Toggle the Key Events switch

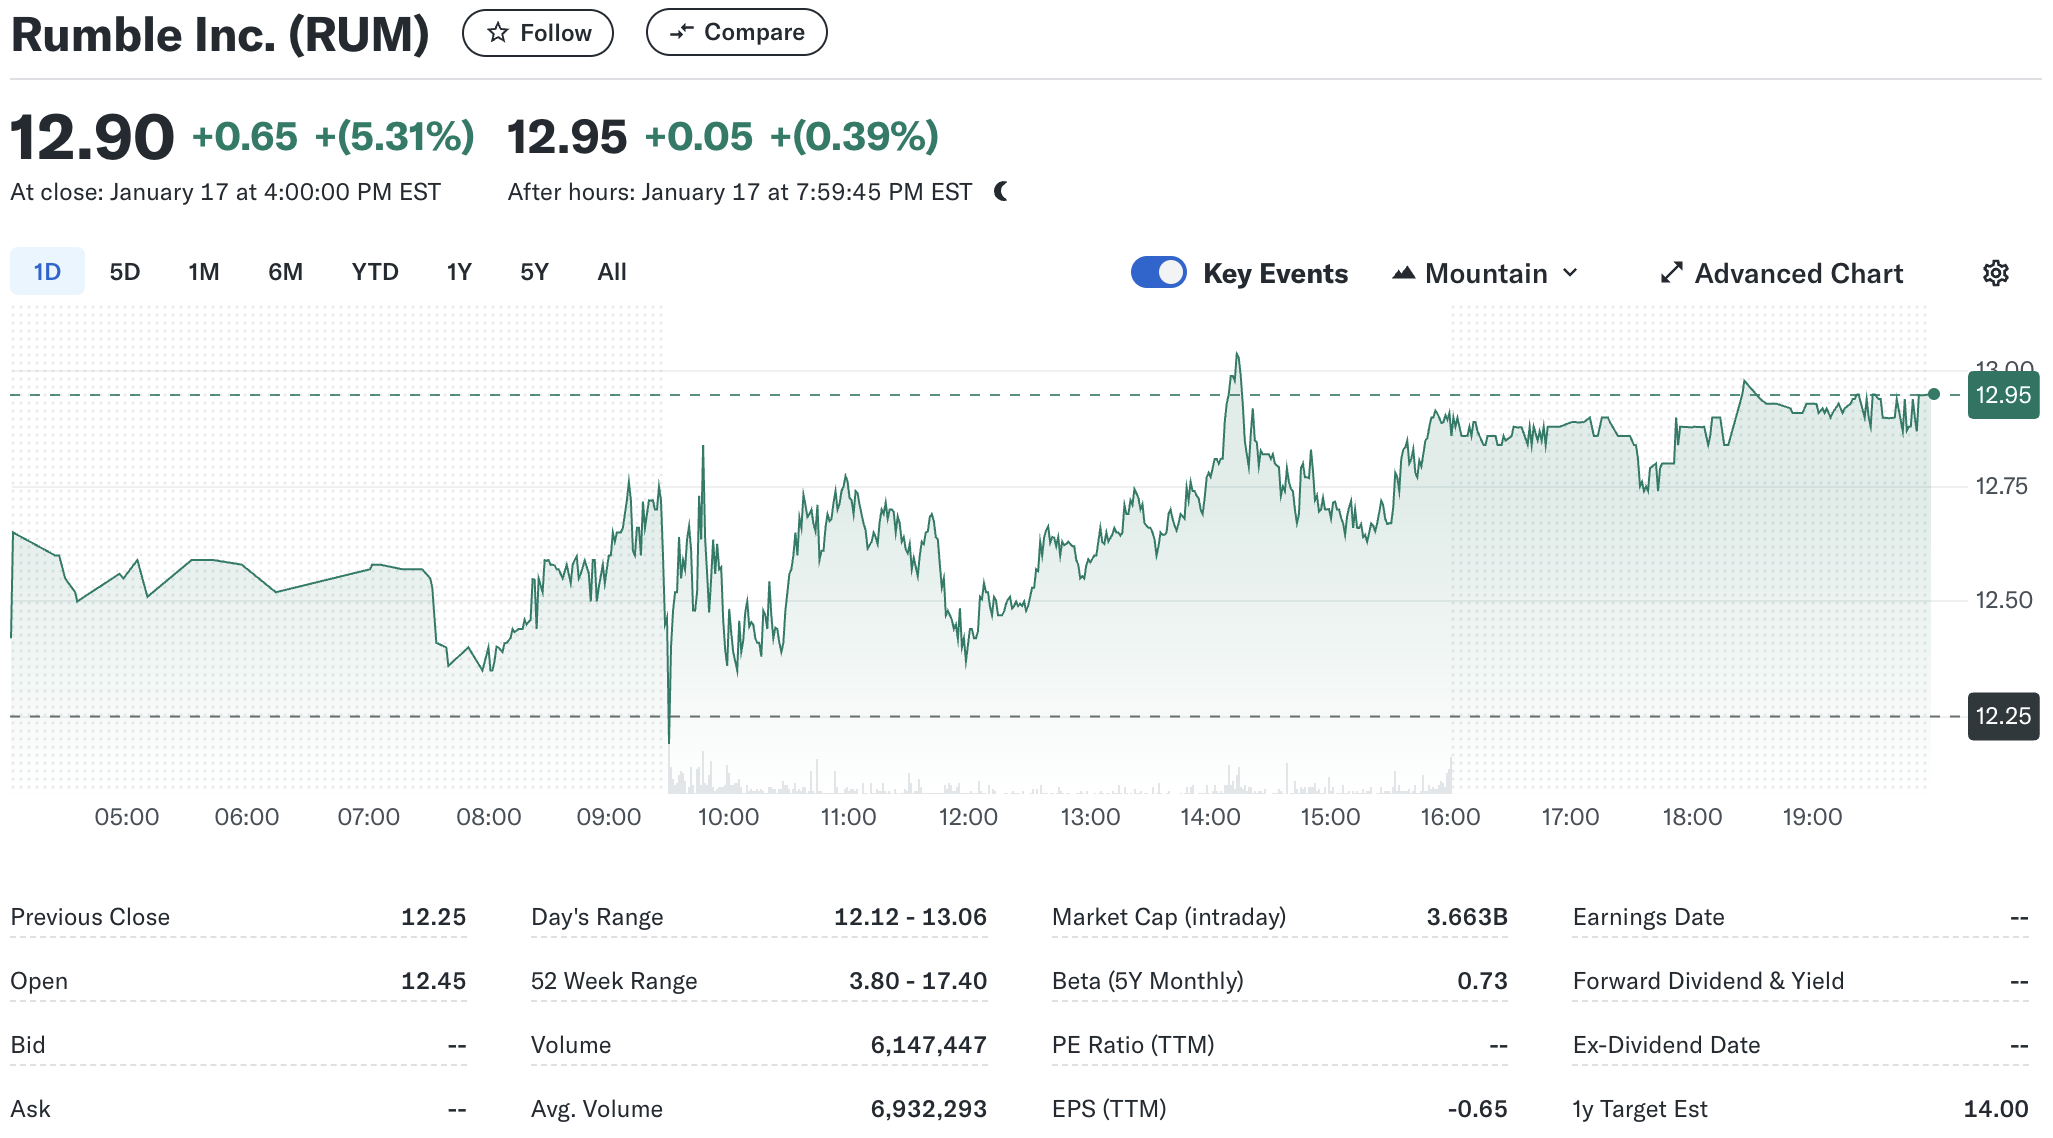[x=1158, y=273]
